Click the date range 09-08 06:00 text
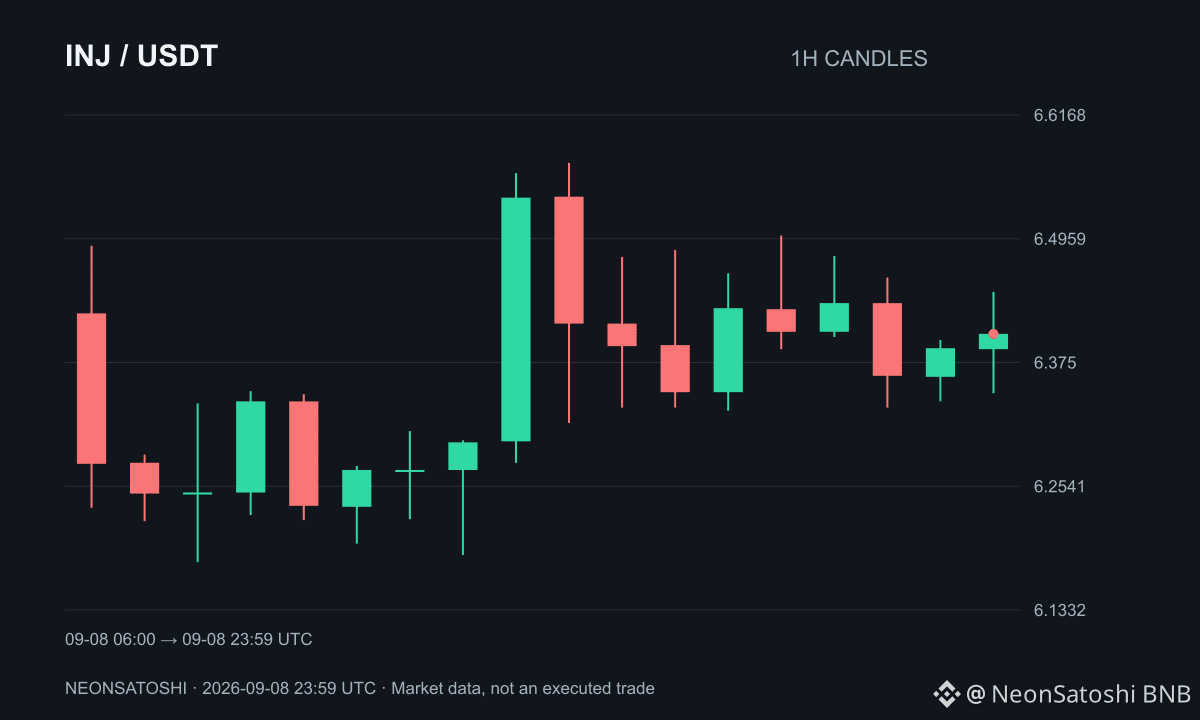This screenshot has width=1200, height=720. 110,639
